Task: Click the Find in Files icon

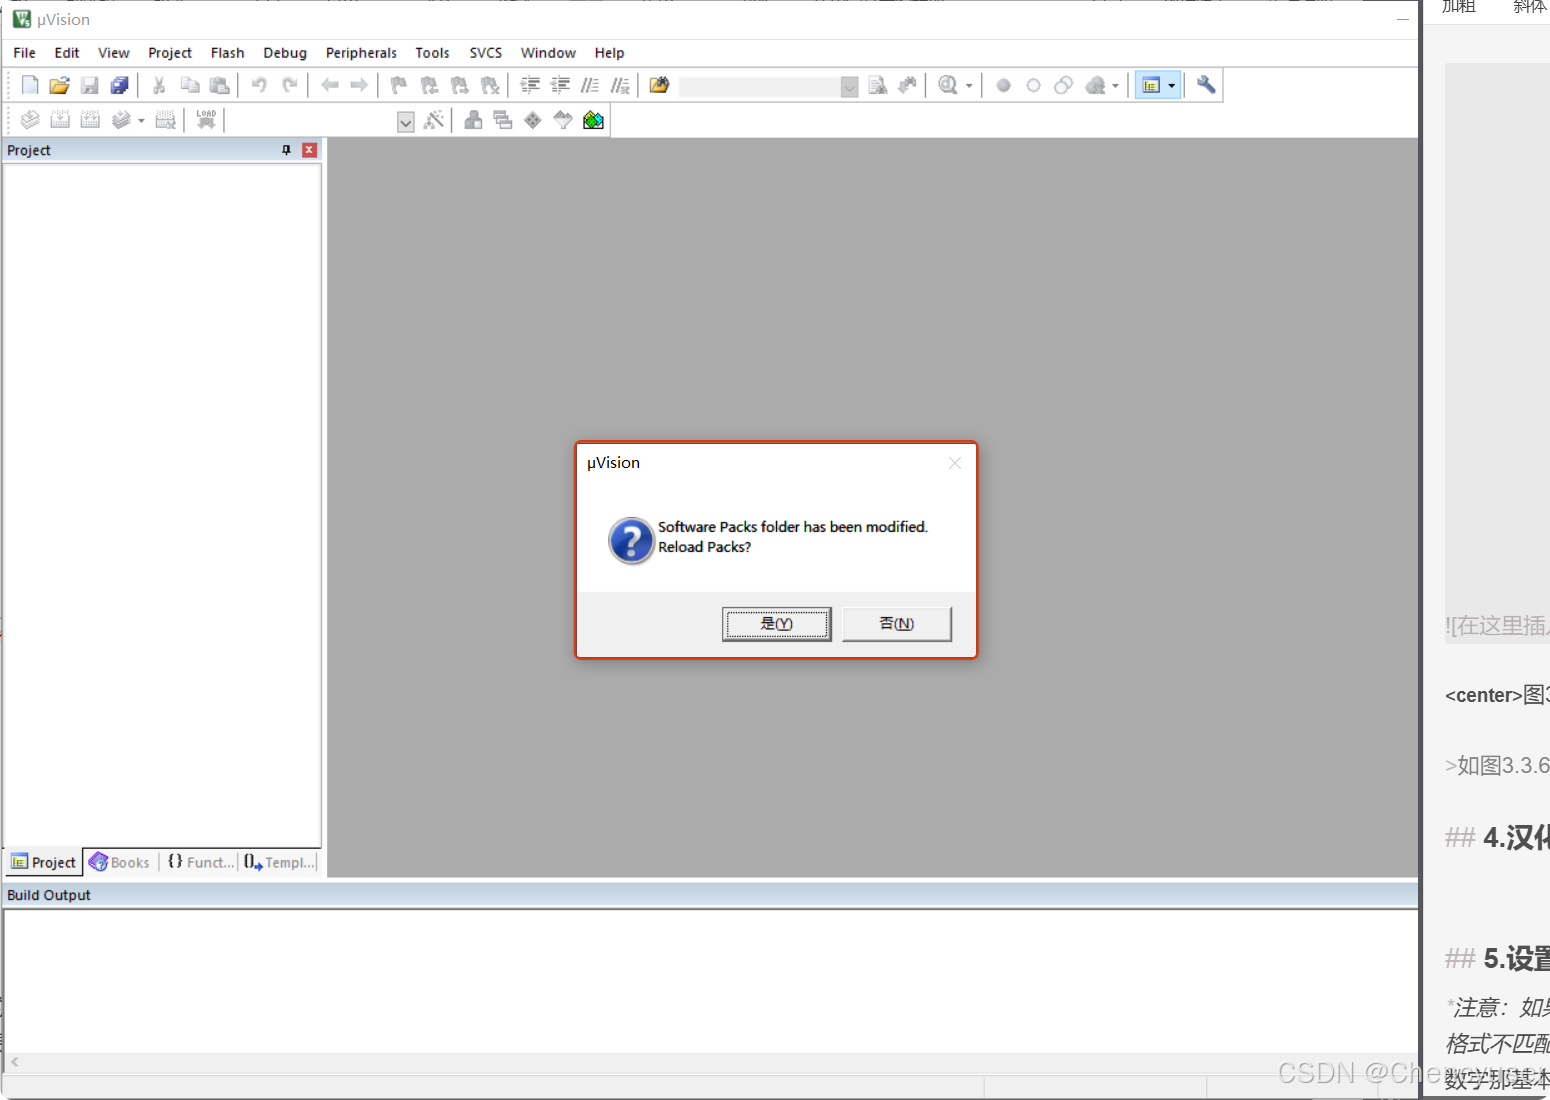Action: click(659, 85)
